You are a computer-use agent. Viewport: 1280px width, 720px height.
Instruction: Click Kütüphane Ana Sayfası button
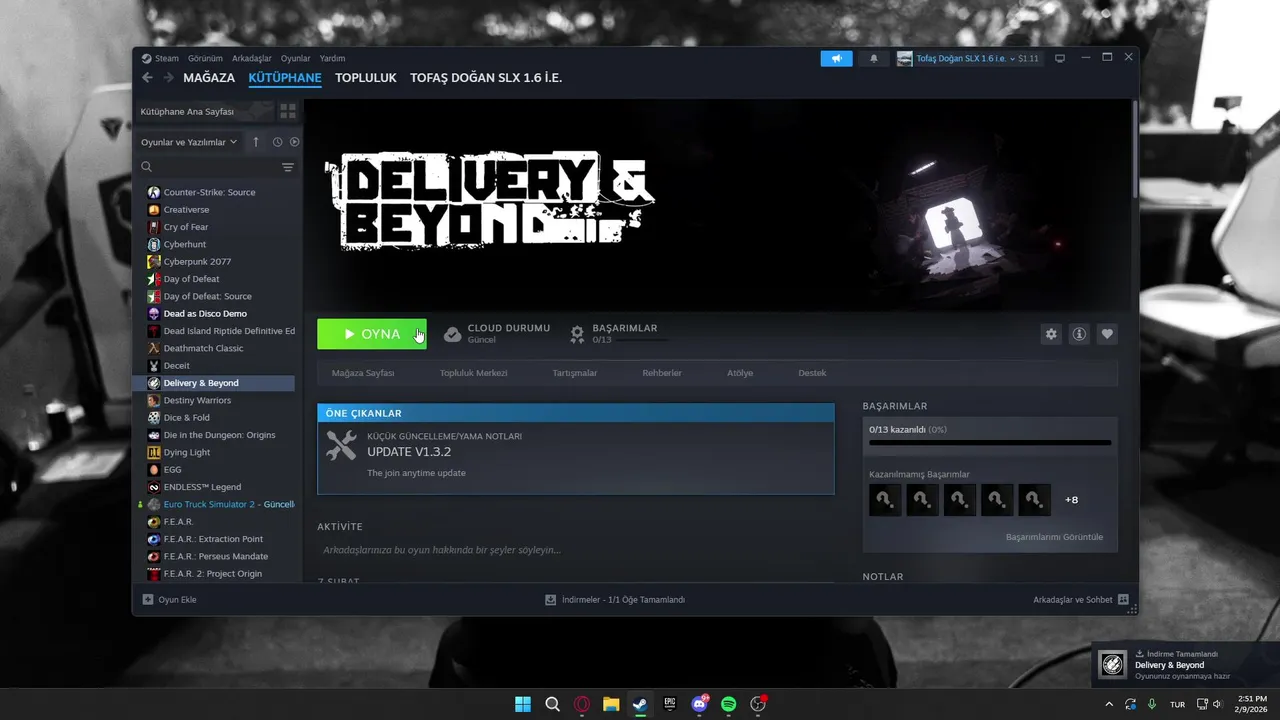coord(203,111)
